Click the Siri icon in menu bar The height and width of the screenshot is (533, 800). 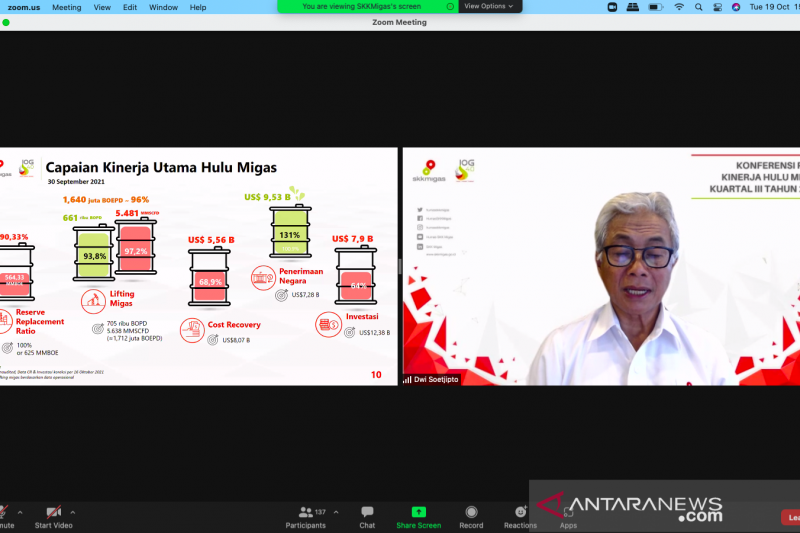pyautogui.click(x=736, y=7)
